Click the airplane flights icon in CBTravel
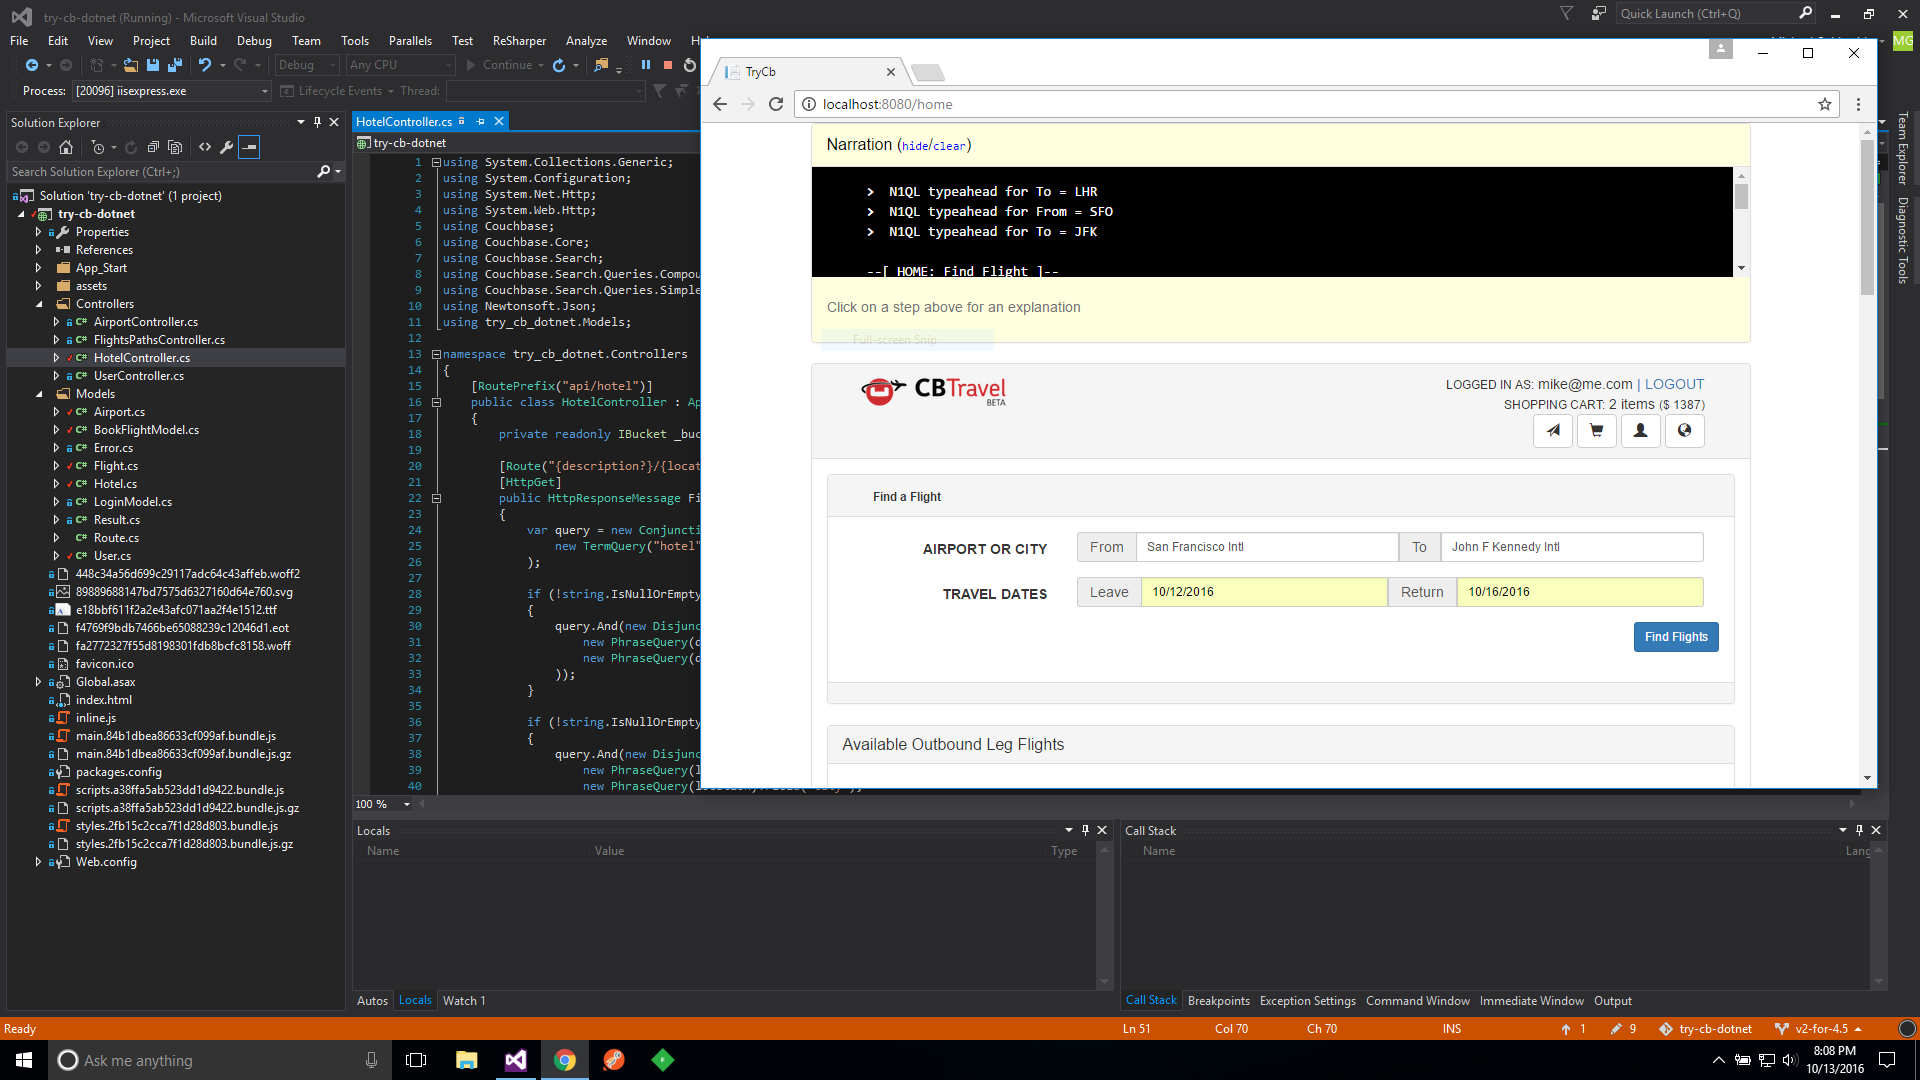Viewport: 1920px width, 1080px height. [x=1553, y=431]
